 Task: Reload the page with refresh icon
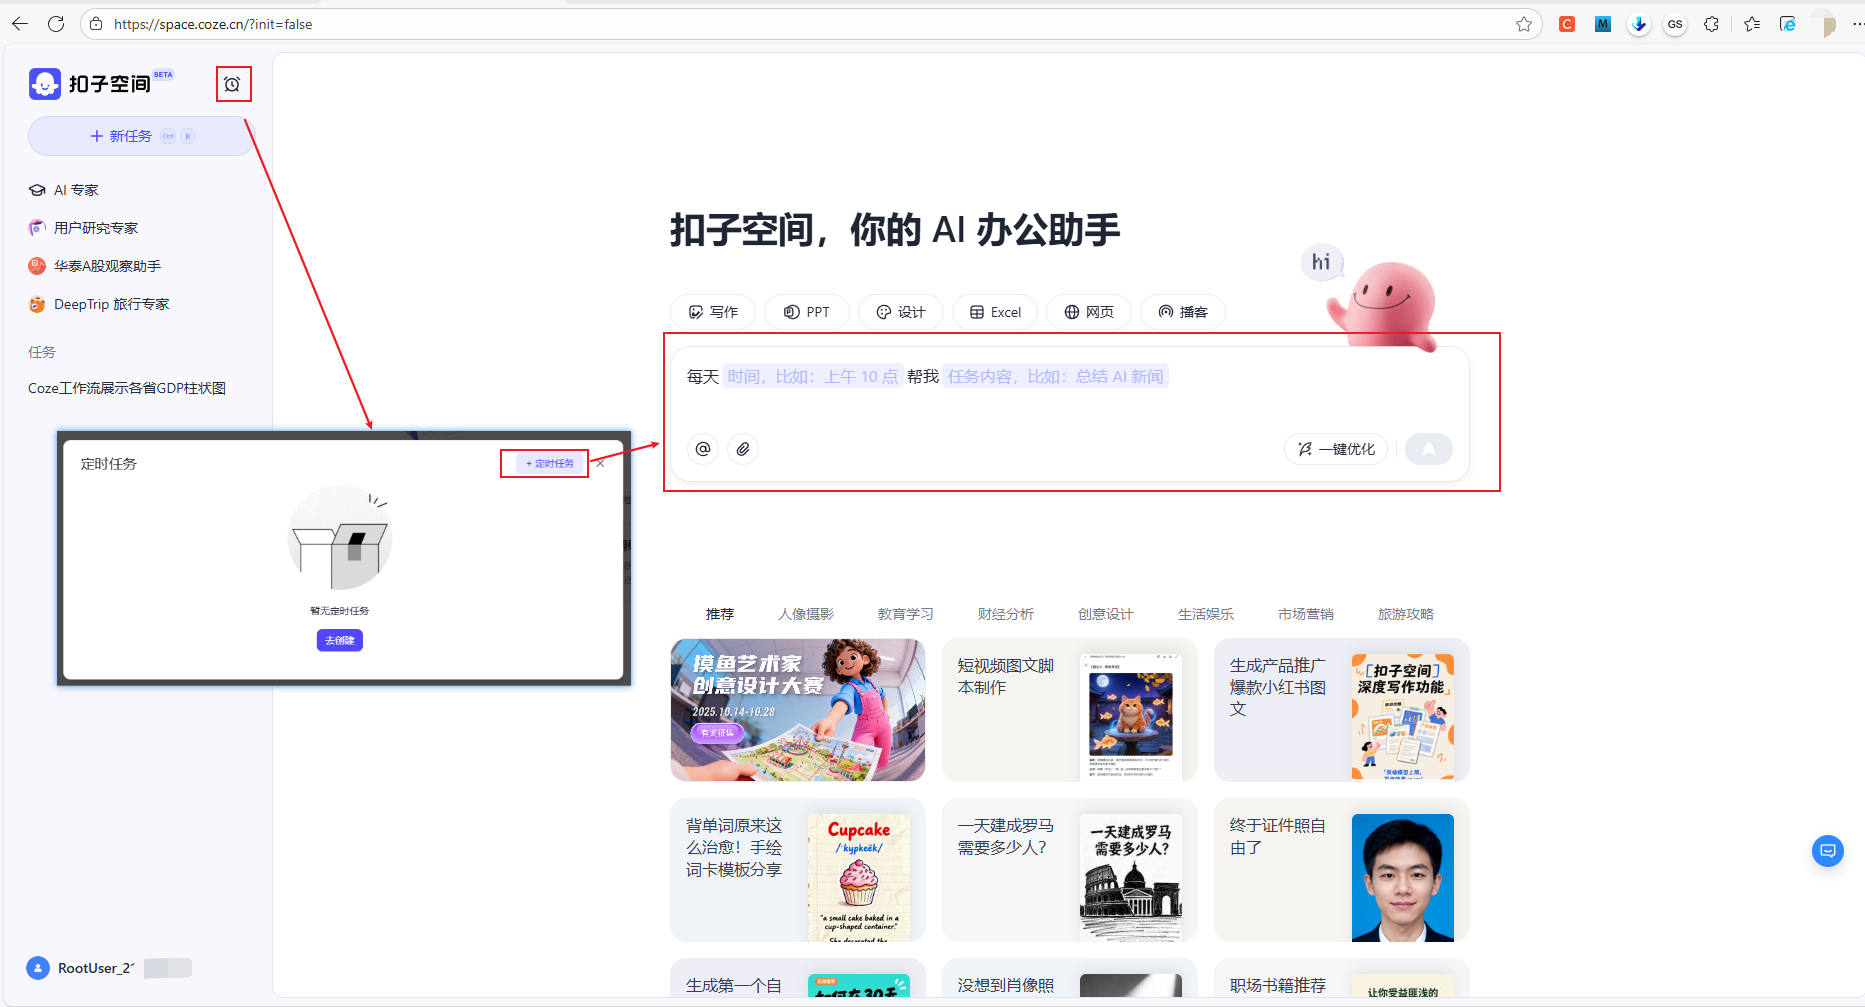pyautogui.click(x=56, y=24)
